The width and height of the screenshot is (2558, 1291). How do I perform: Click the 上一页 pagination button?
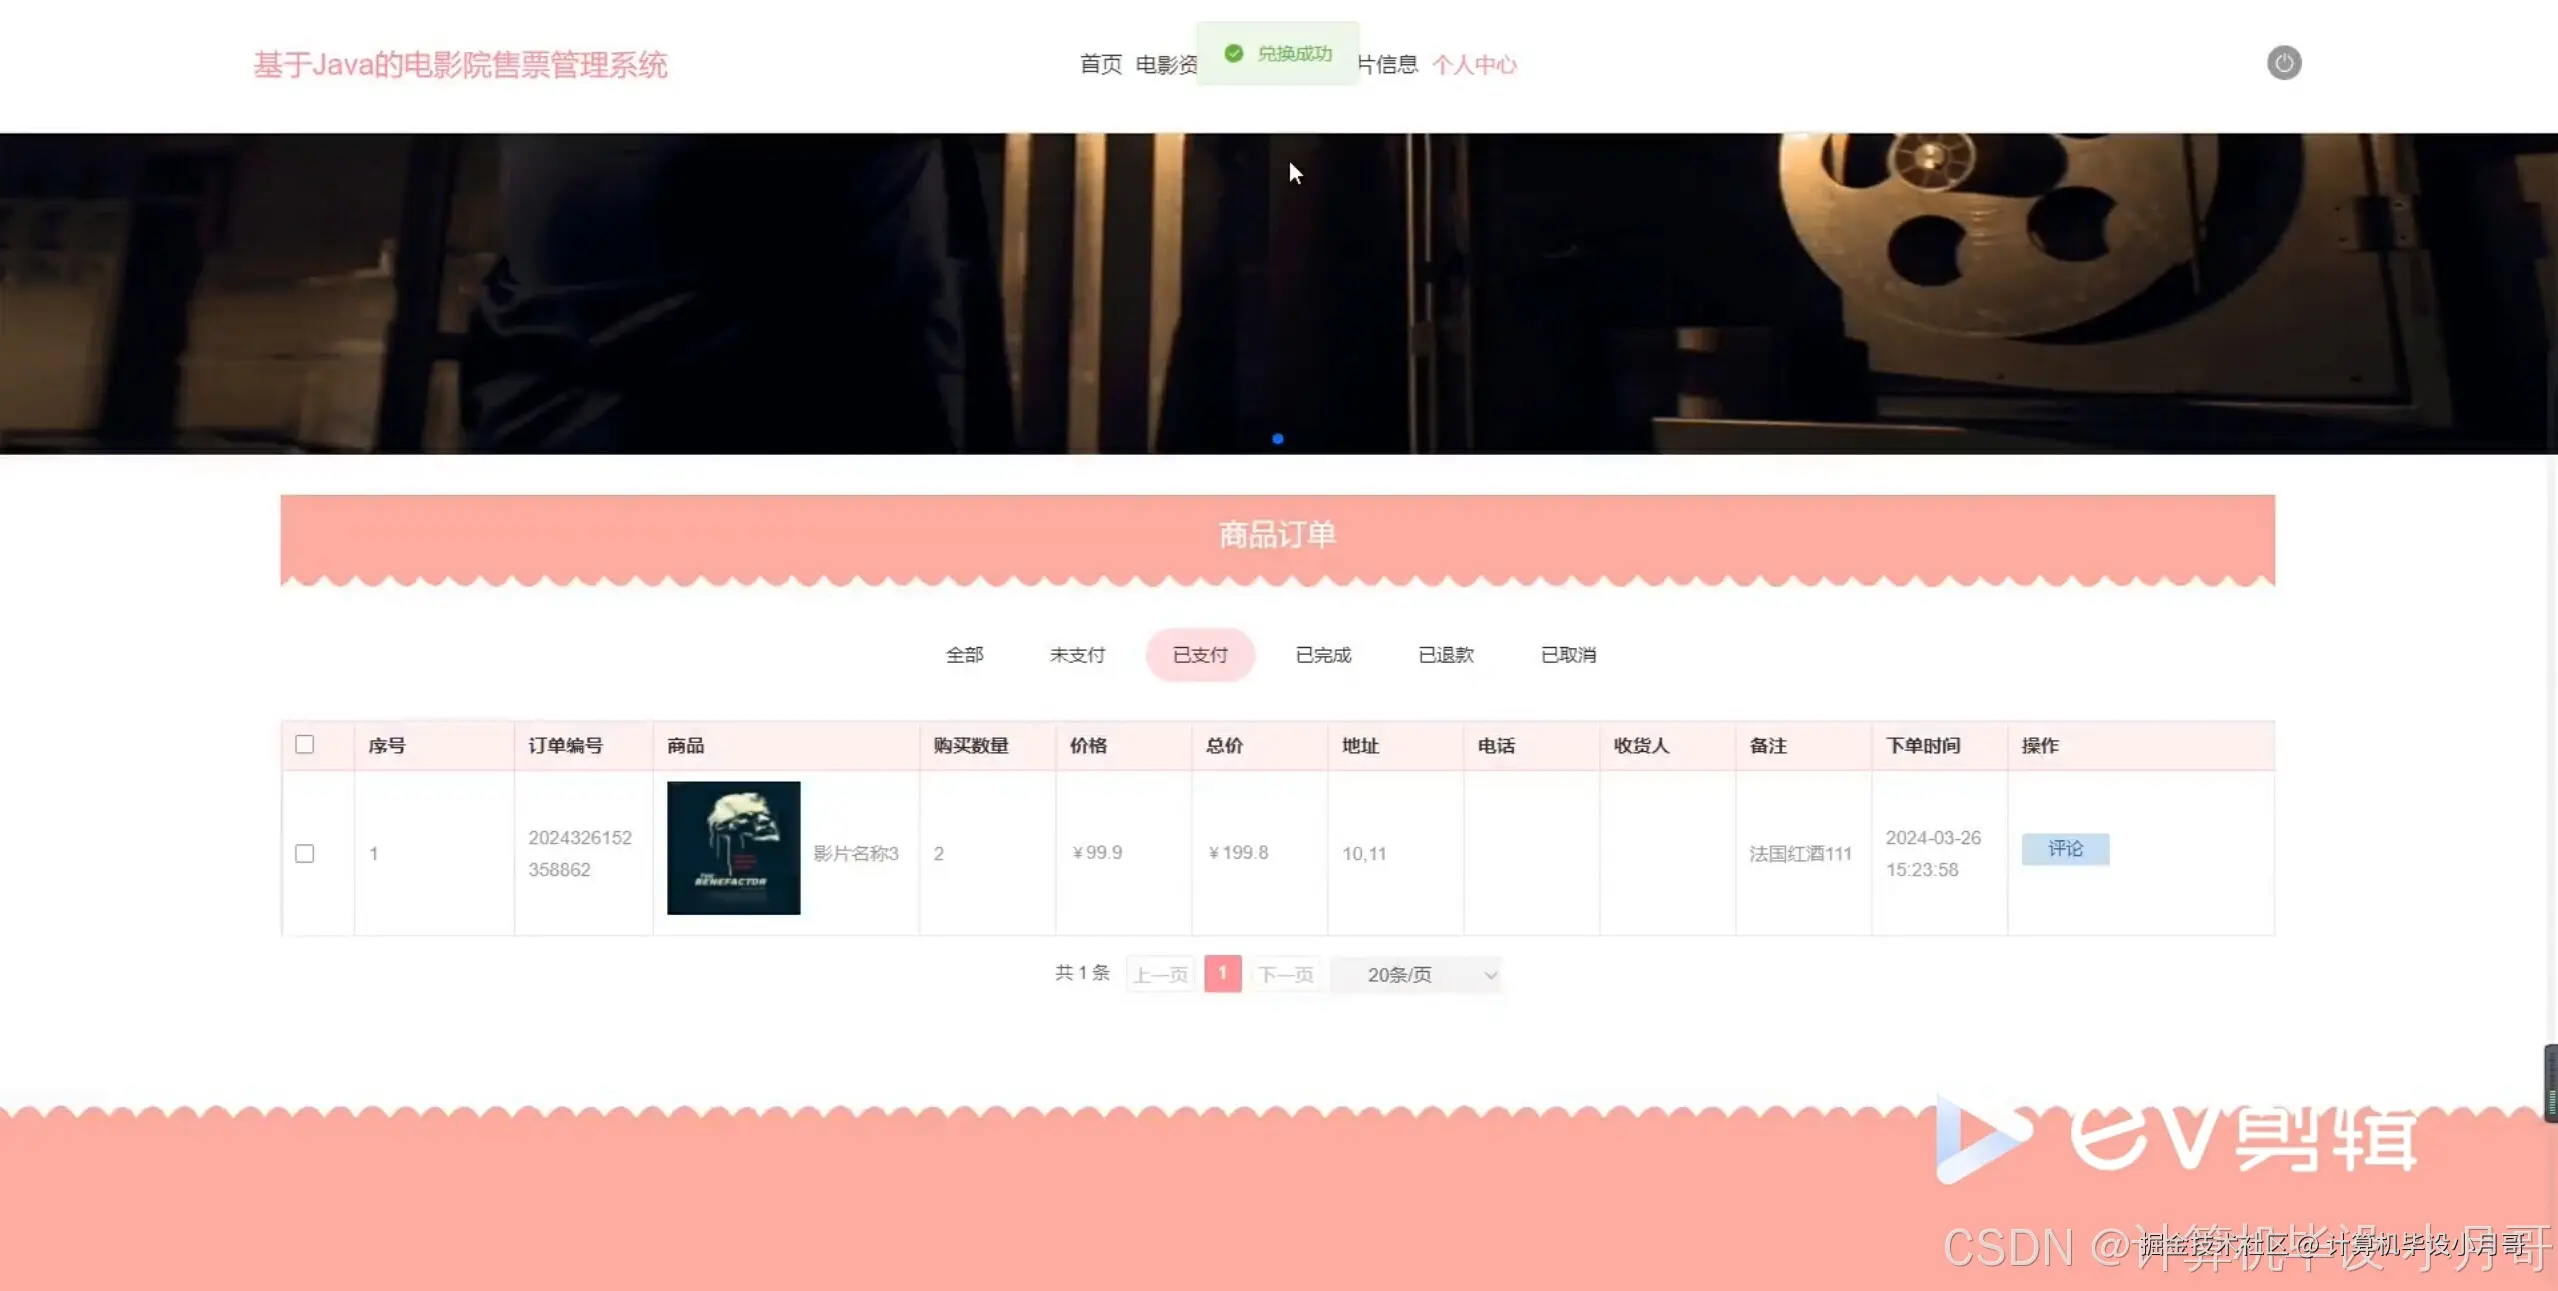coord(1160,974)
